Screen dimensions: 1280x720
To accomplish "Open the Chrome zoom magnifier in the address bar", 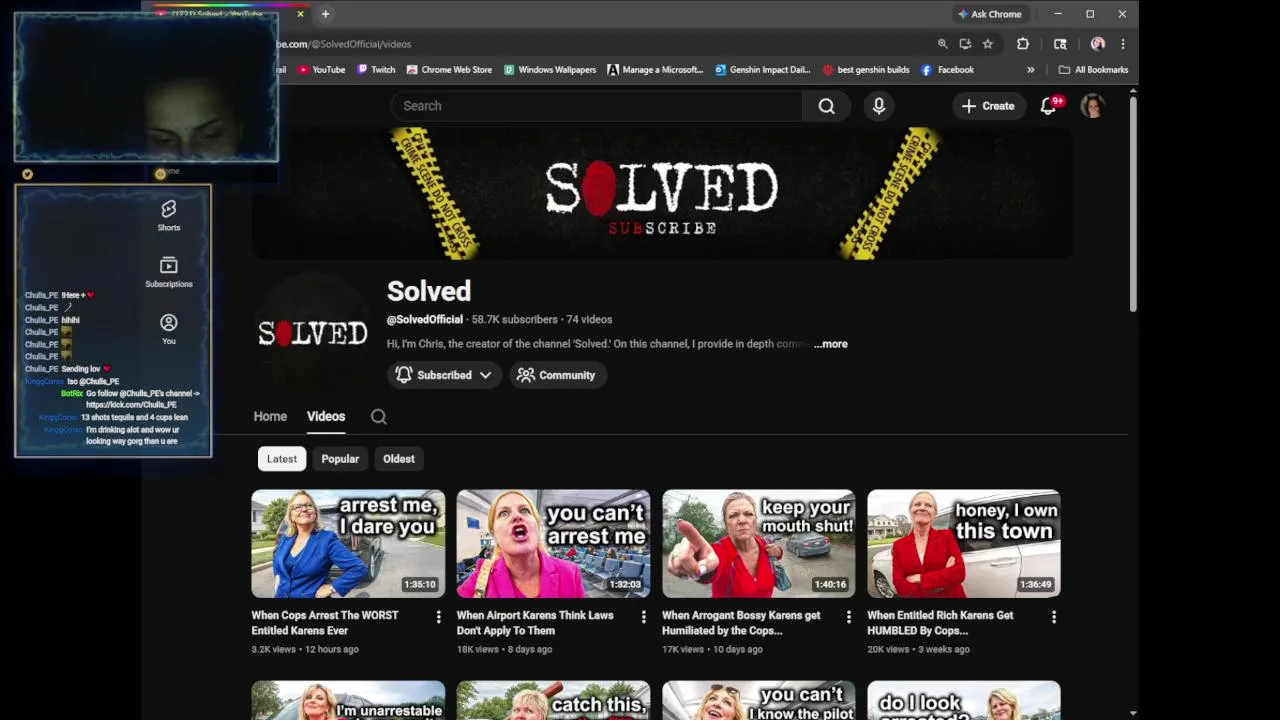I will (942, 44).
